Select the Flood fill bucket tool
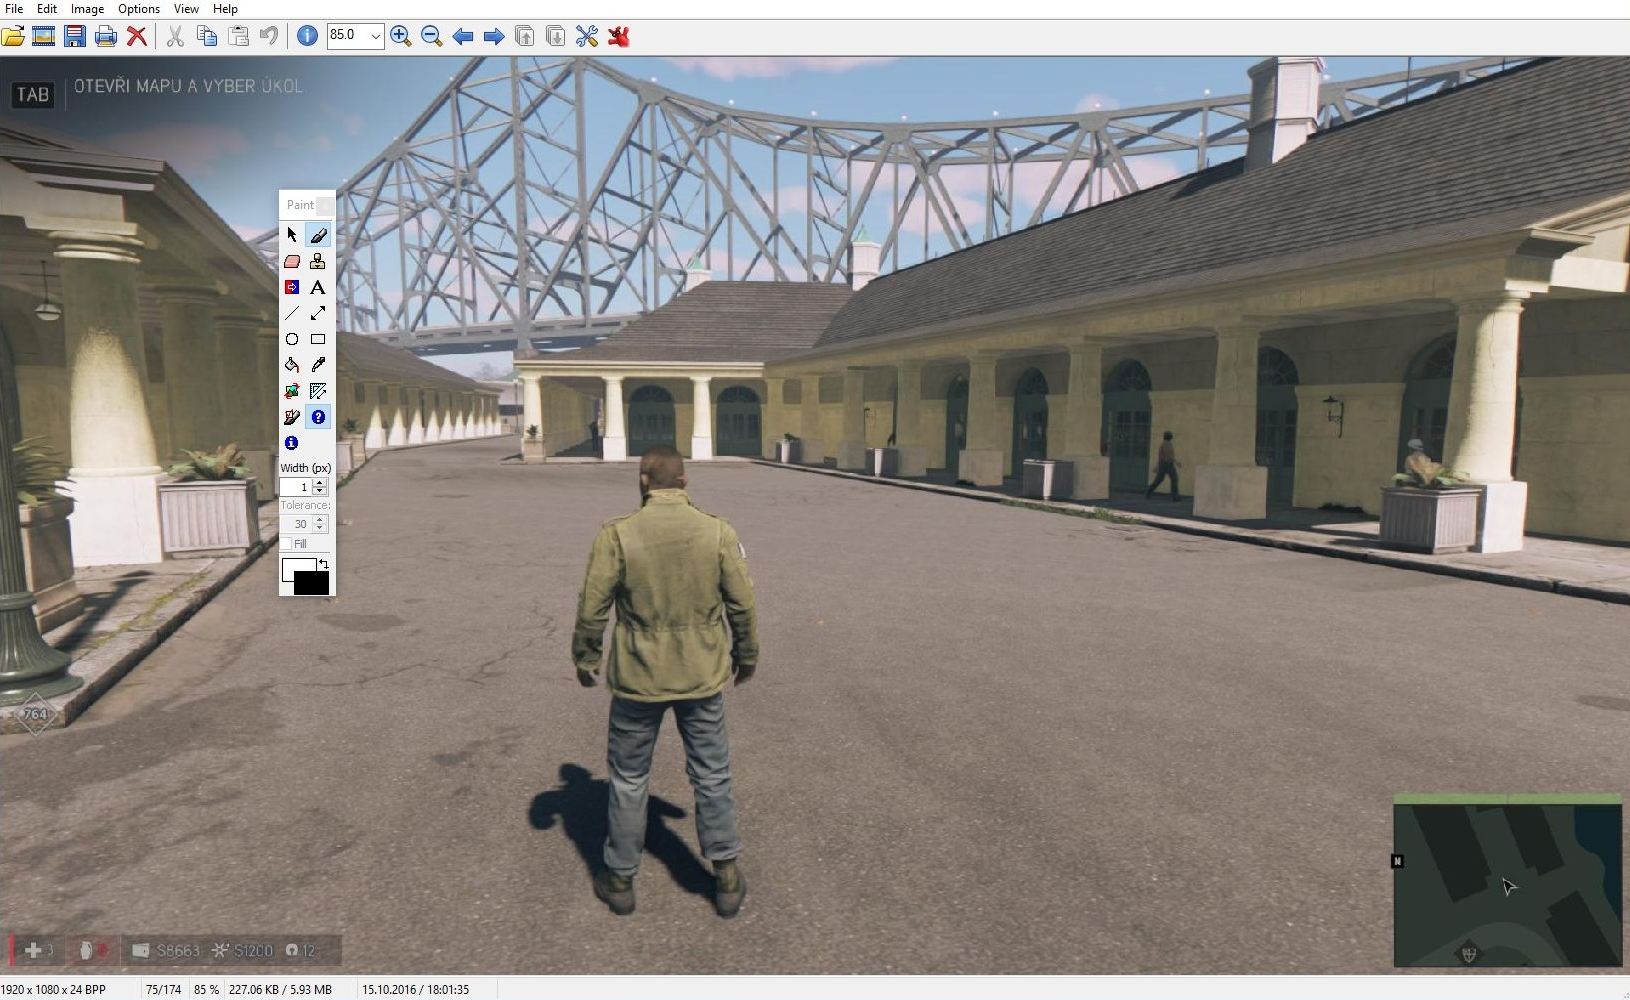 [292, 365]
